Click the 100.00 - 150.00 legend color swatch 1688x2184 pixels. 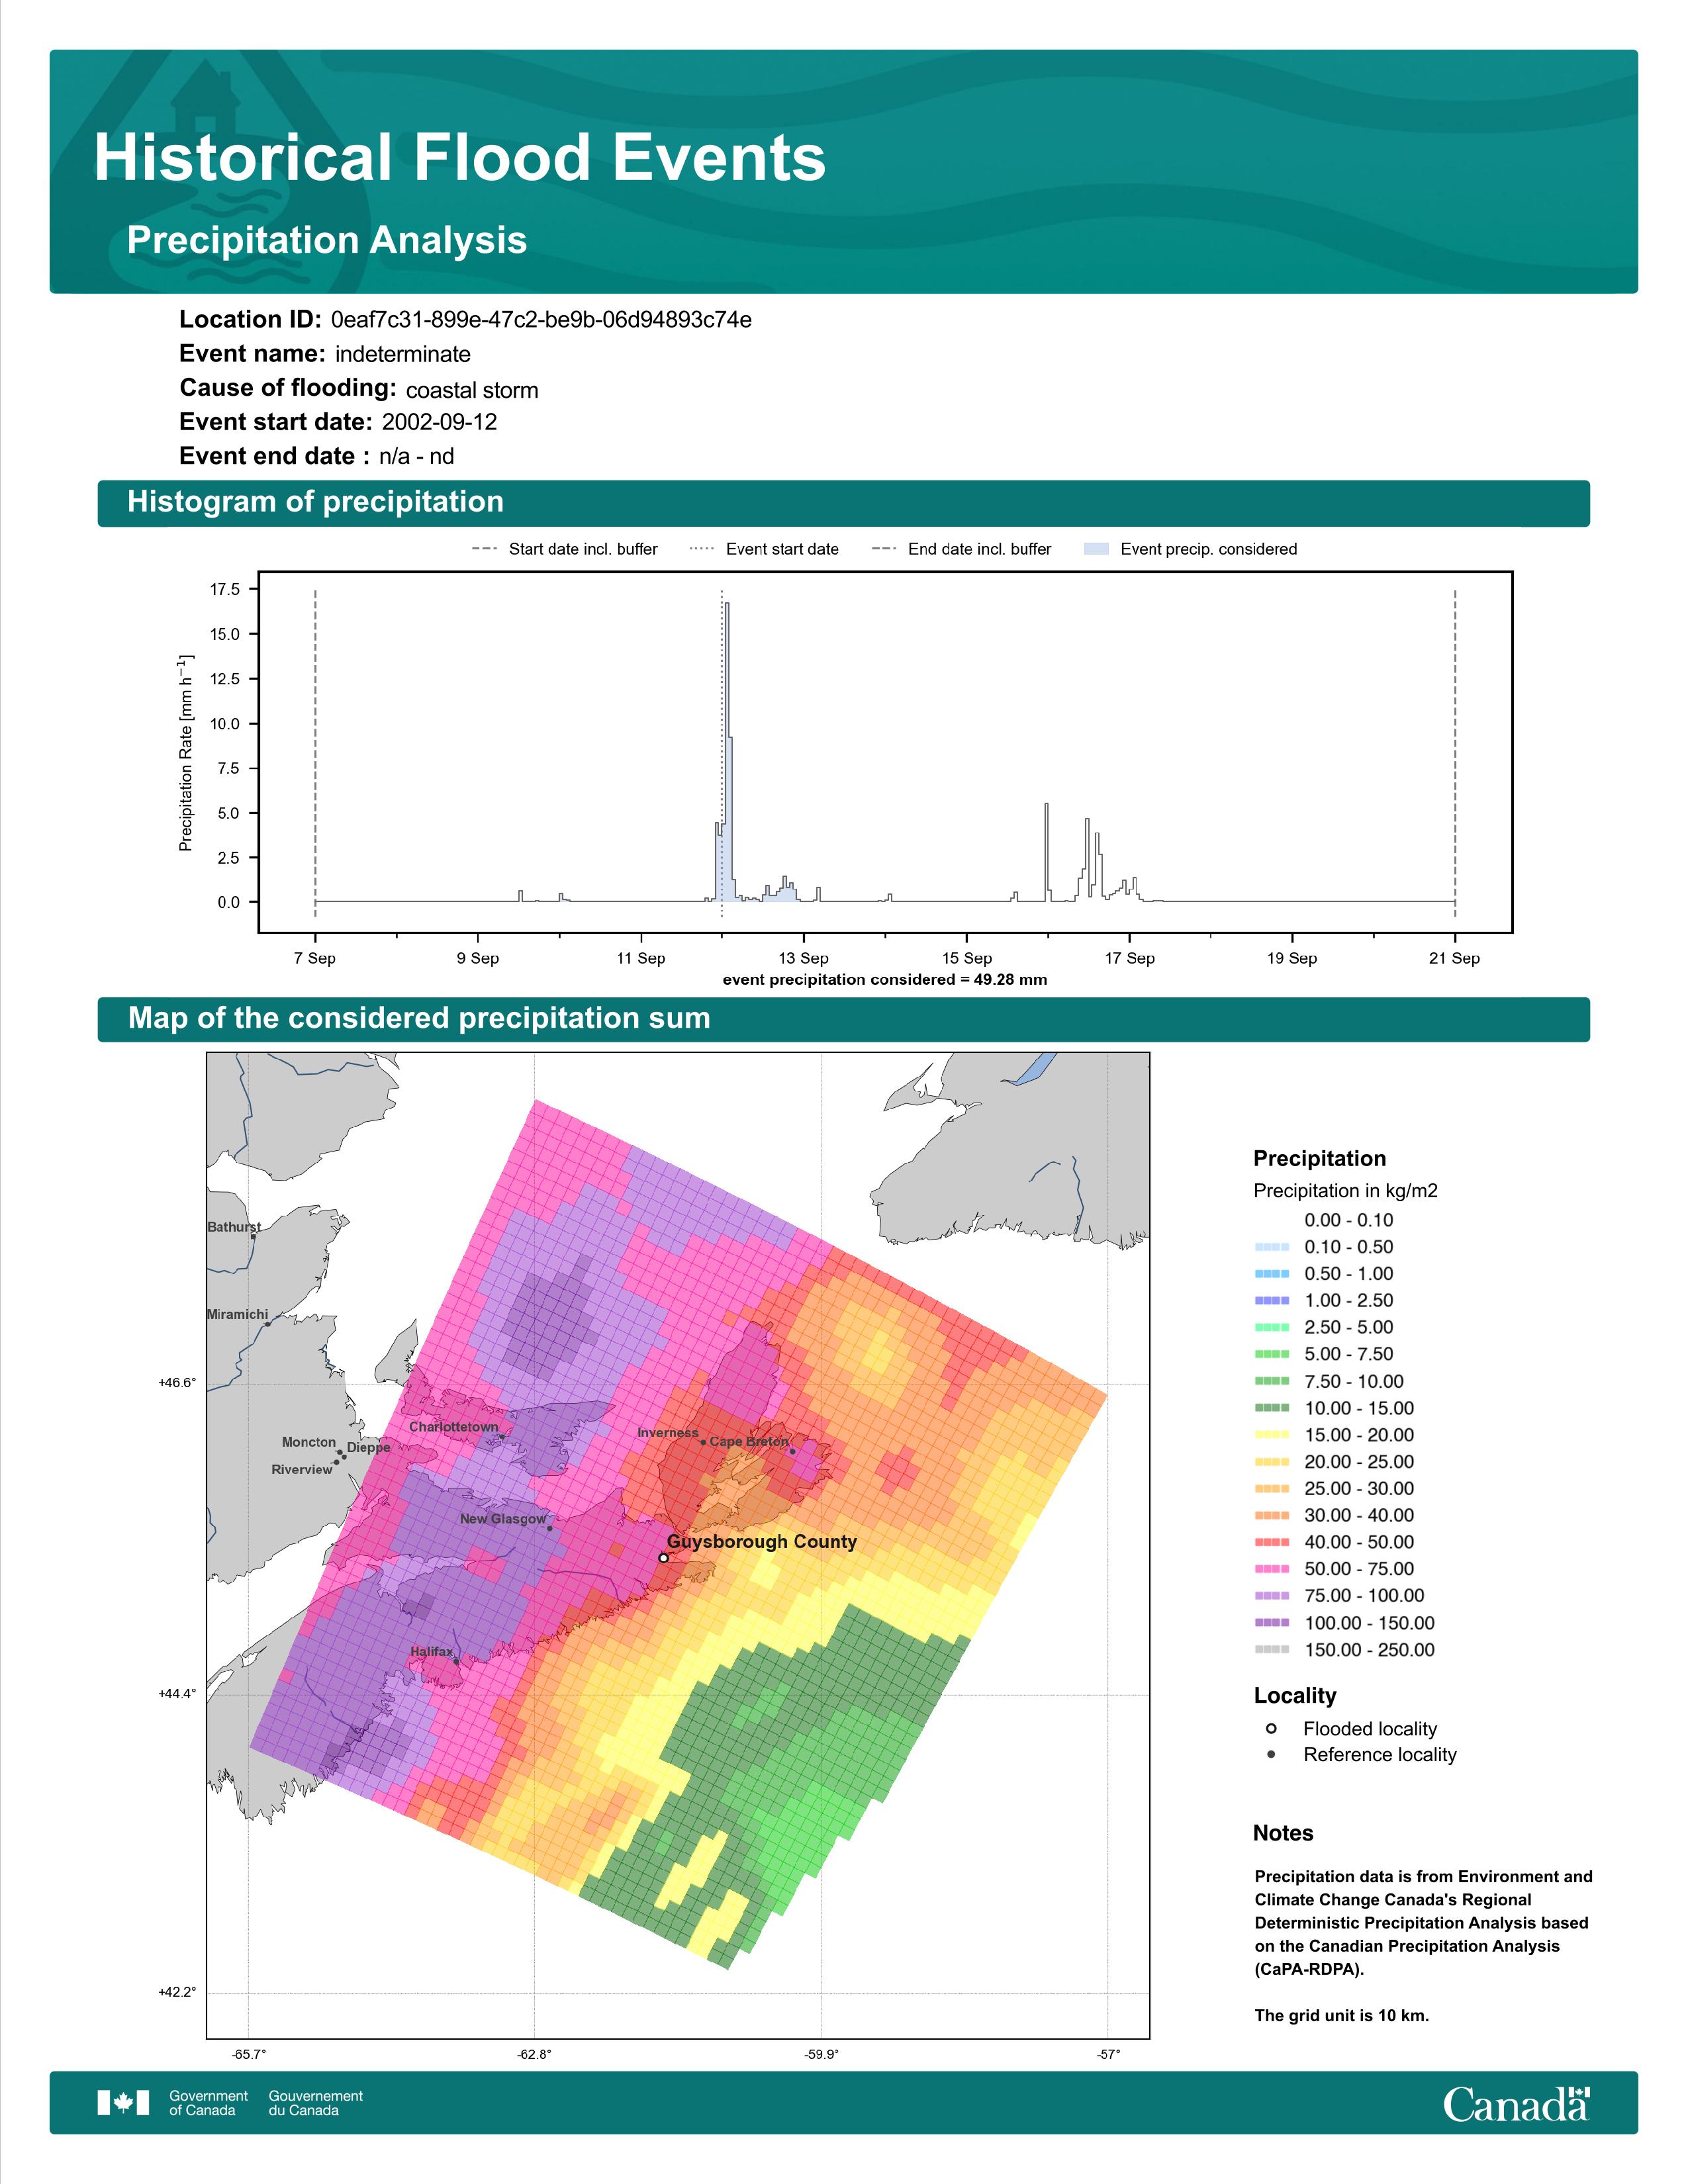[x=1272, y=1623]
